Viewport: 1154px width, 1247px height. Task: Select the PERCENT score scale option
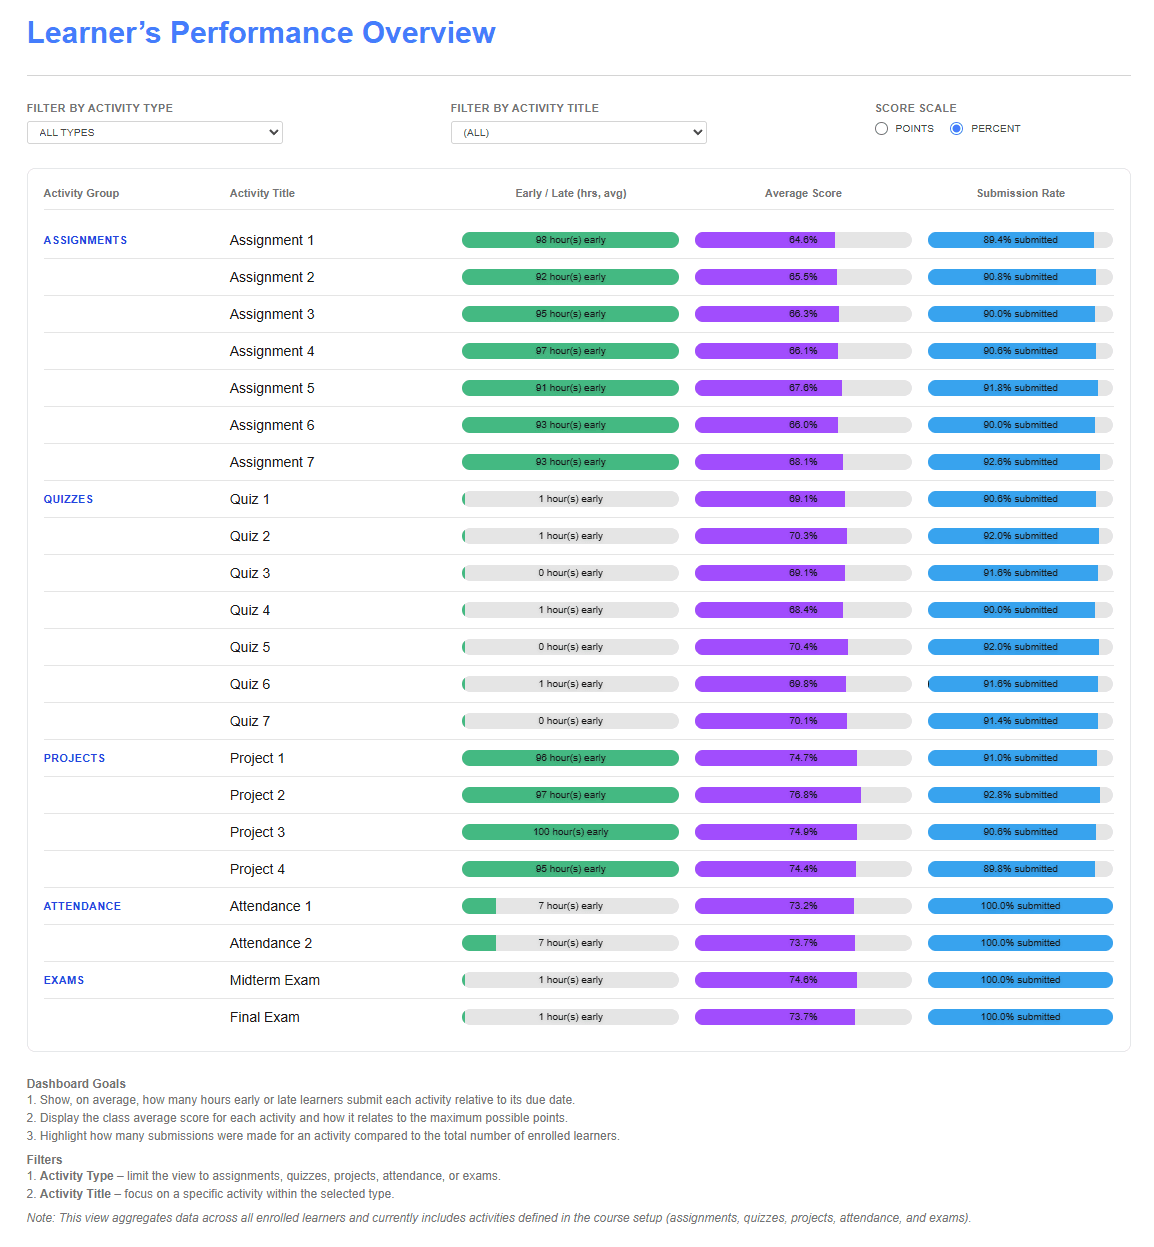(x=956, y=128)
